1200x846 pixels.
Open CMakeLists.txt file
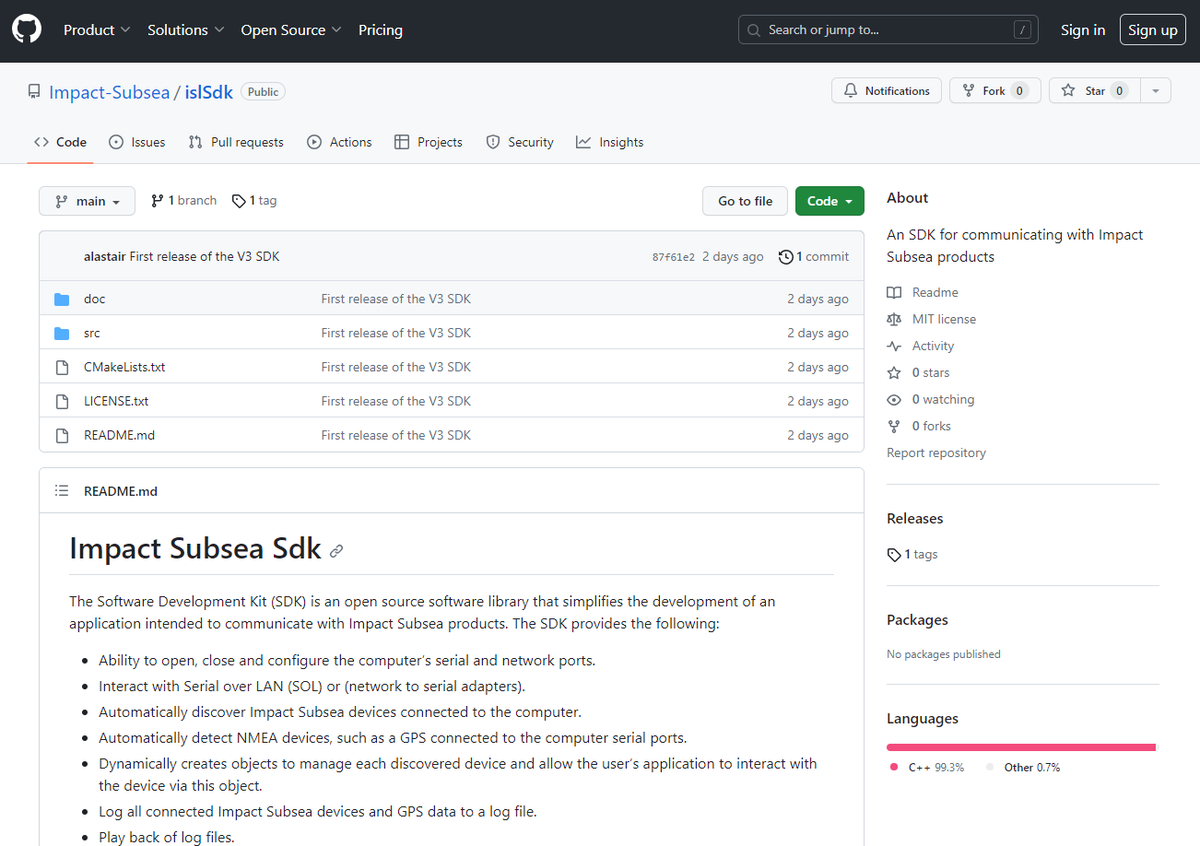tap(125, 367)
